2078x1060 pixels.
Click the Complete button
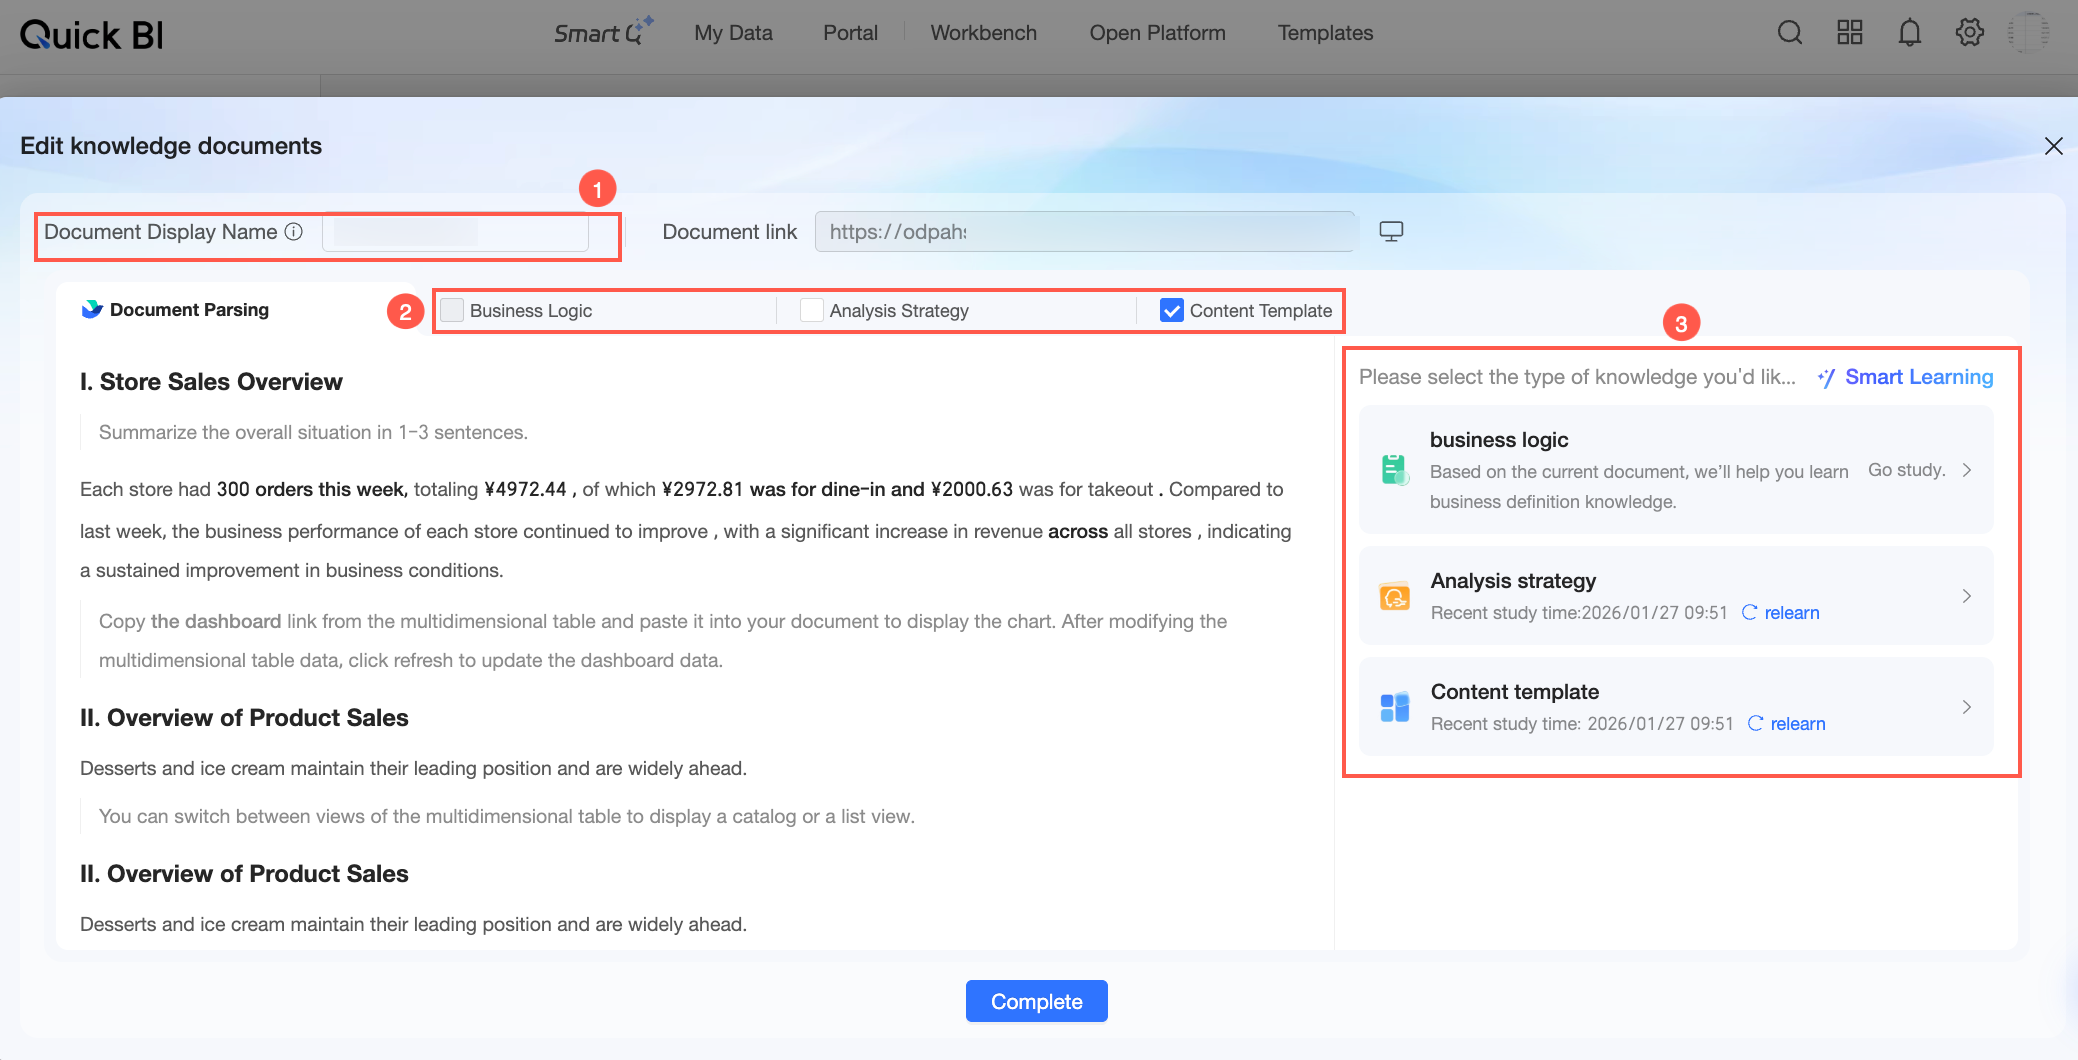pos(1036,1001)
